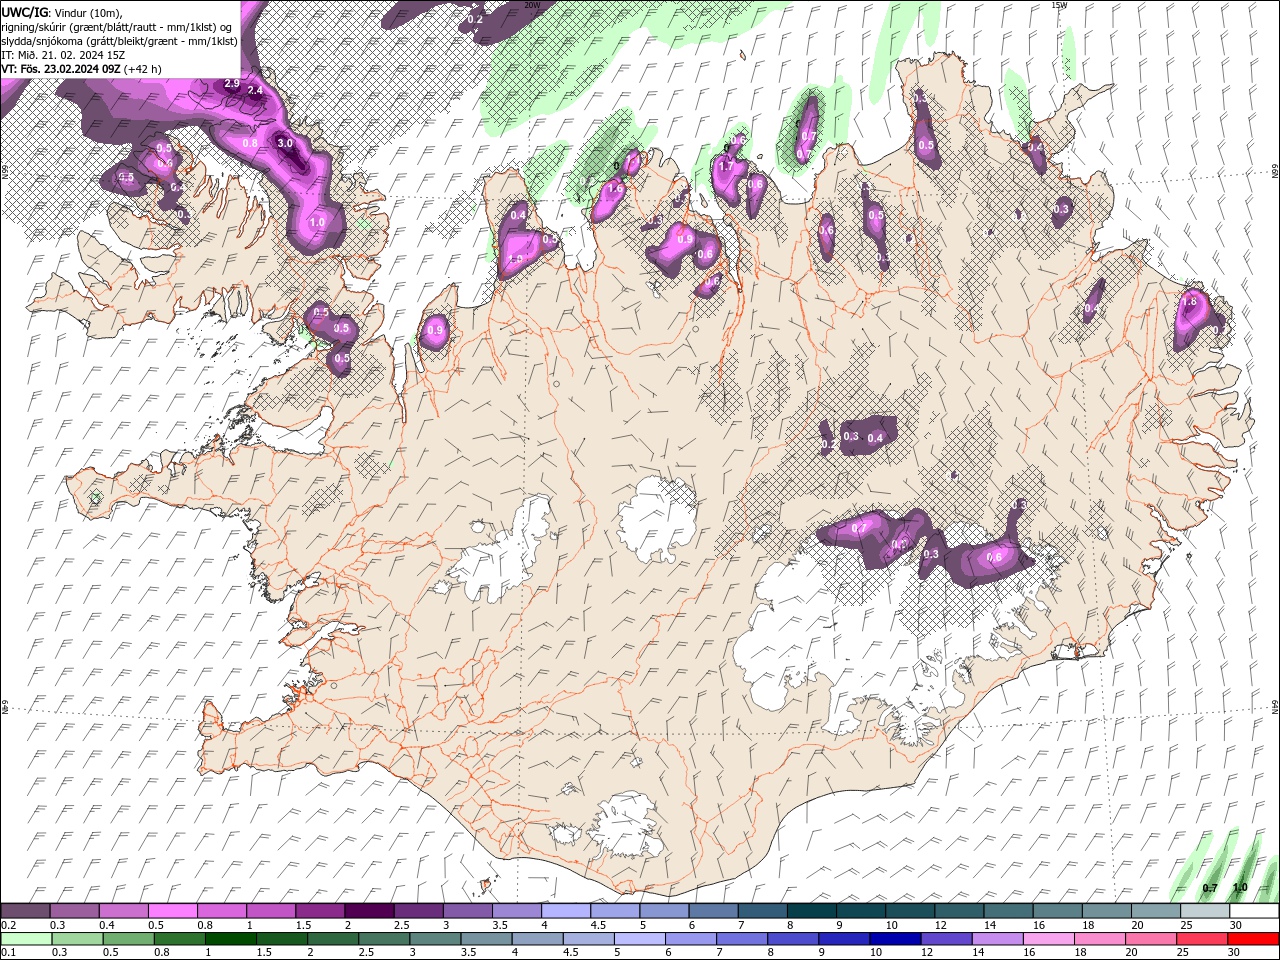The width and height of the screenshot is (1280, 960).
Task: Click the deep navy blue swatch between 10 and 12
Action: pos(894,939)
